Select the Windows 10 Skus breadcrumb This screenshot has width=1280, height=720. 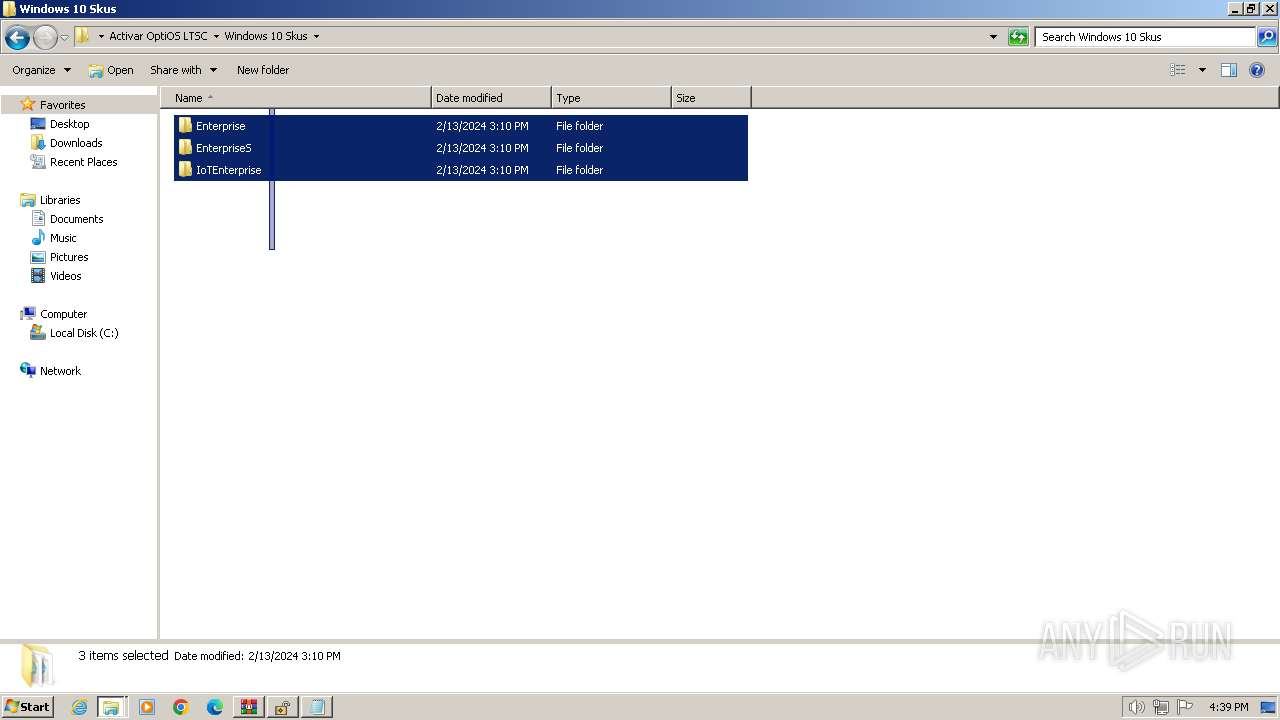(x=266, y=36)
